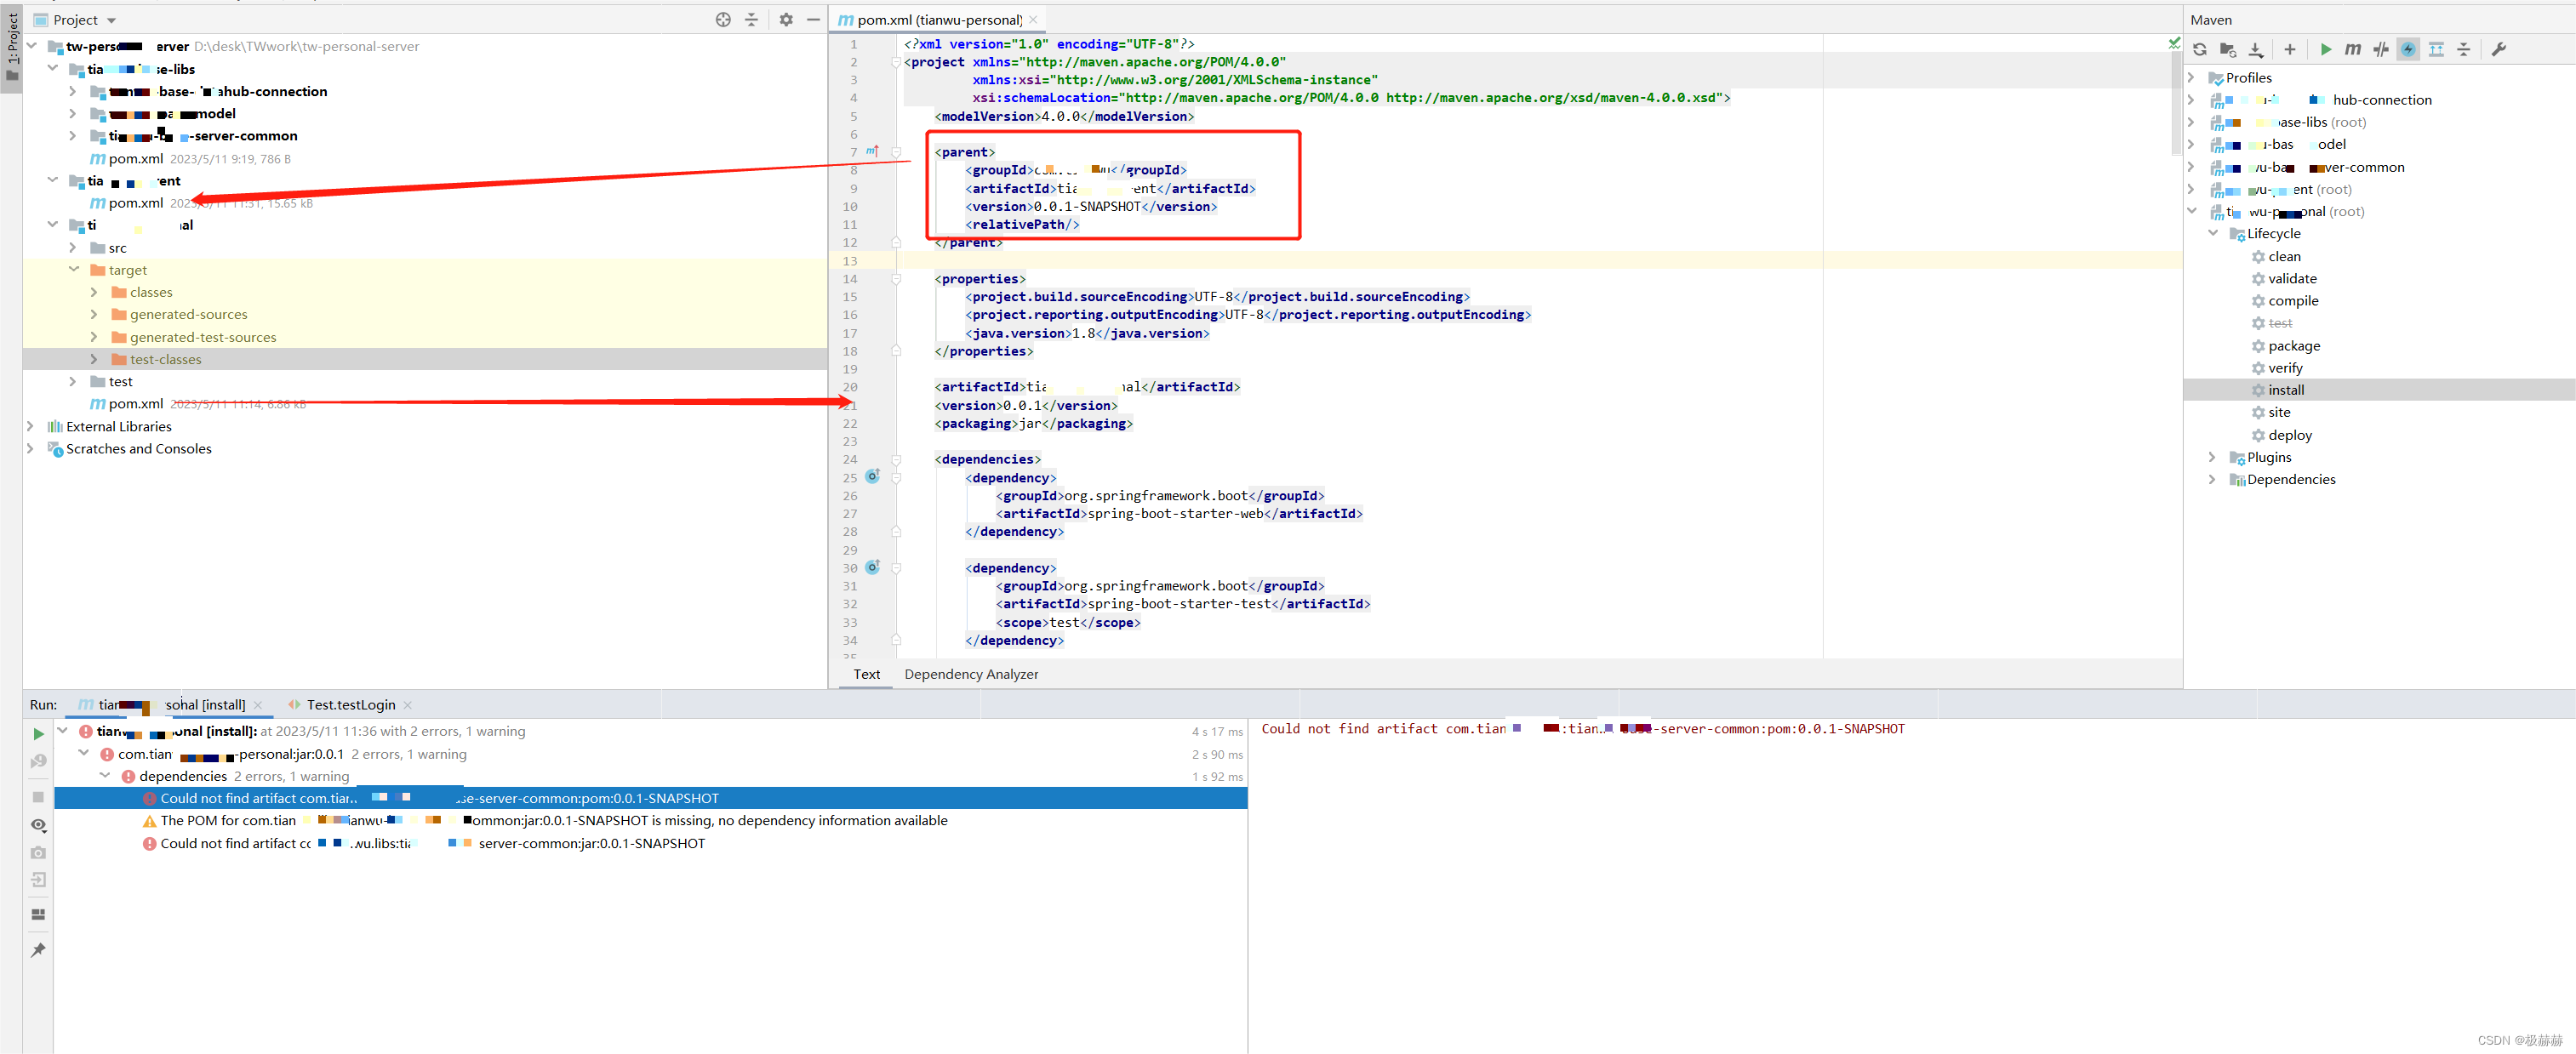This screenshot has height=1054, width=2576.
Task: Click the pom.xml file under 'test' directory
Action: click(x=136, y=402)
